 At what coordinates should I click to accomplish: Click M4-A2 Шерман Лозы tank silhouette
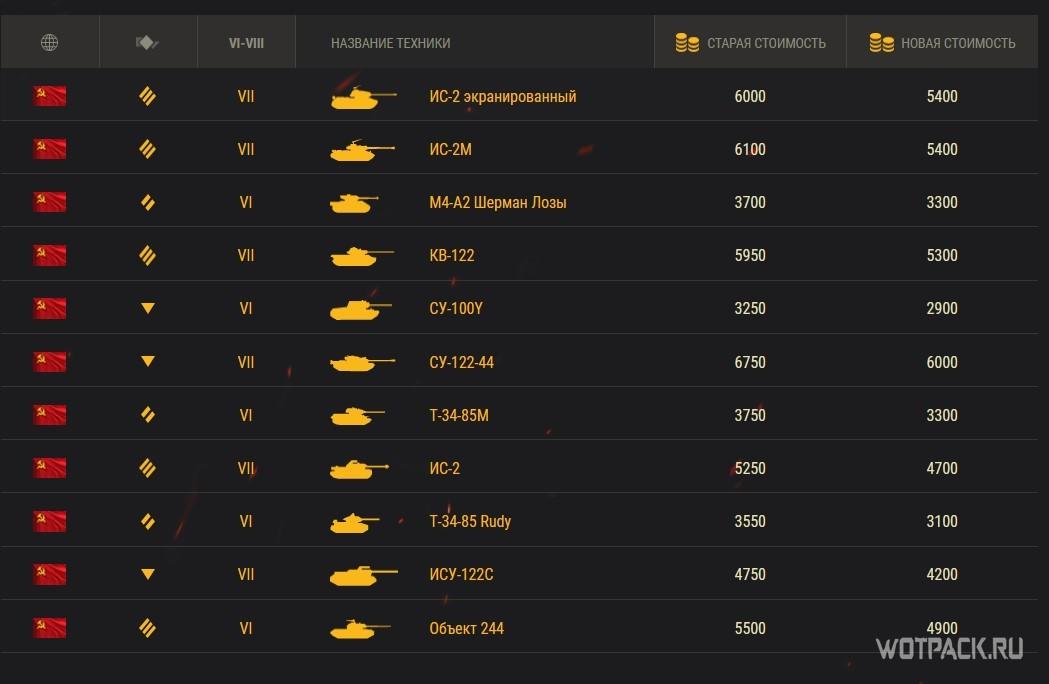pyautogui.click(x=354, y=203)
